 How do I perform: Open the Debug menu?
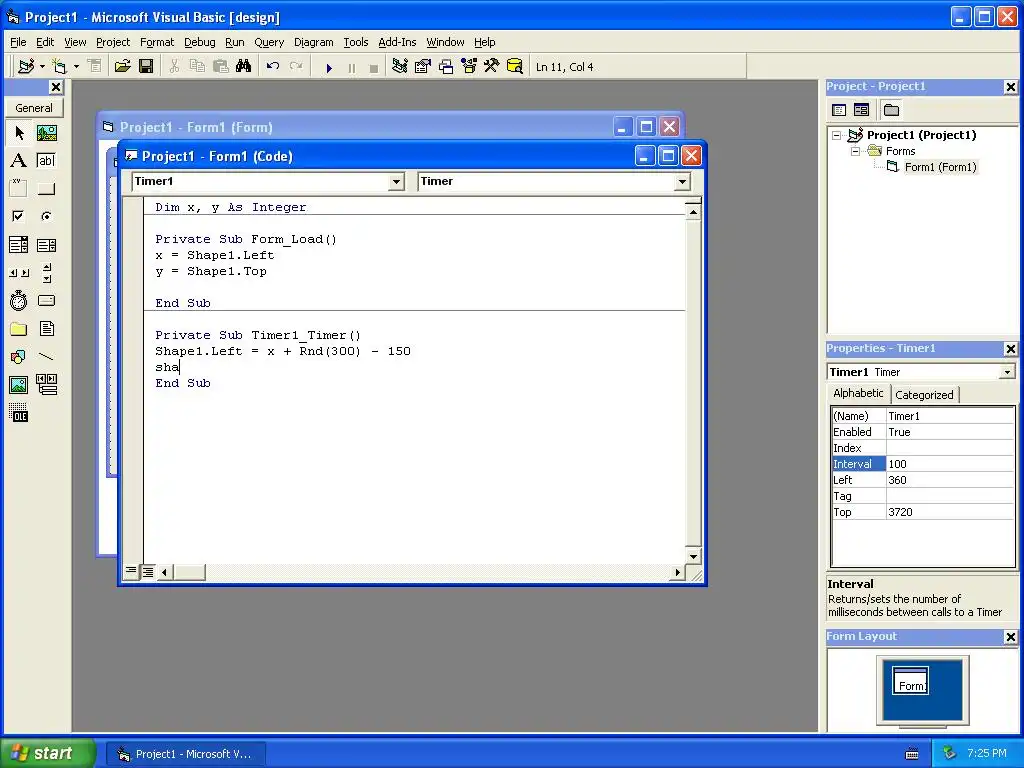[199, 42]
